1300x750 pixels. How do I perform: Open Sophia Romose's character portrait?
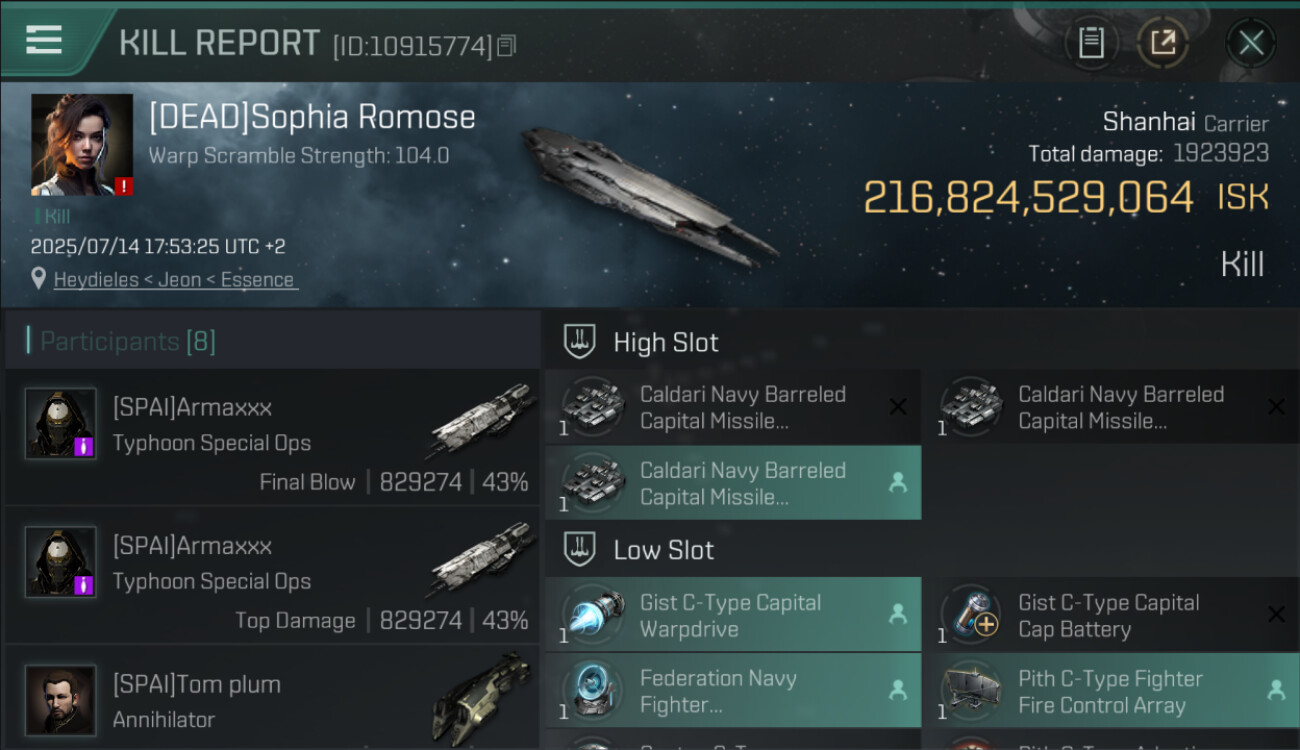coord(81,144)
